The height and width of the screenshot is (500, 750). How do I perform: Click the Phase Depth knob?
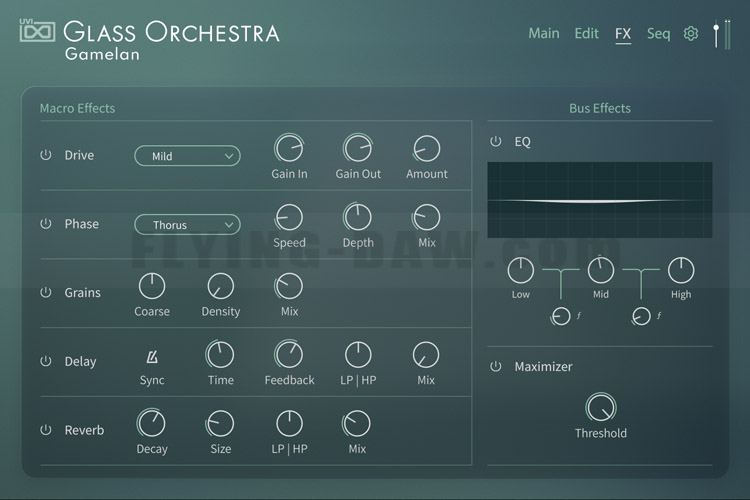tap(358, 217)
